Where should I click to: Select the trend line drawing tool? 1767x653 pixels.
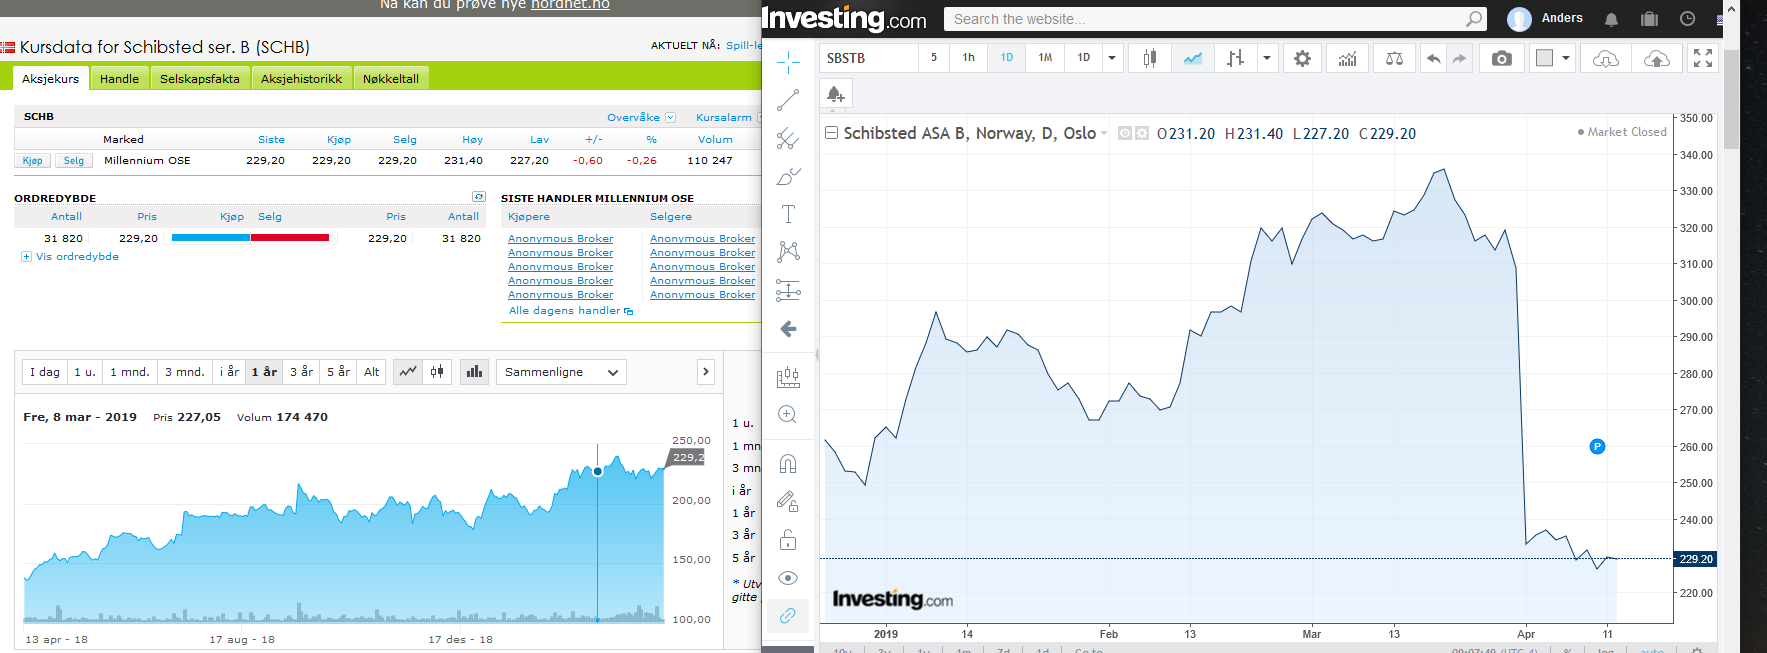point(788,100)
